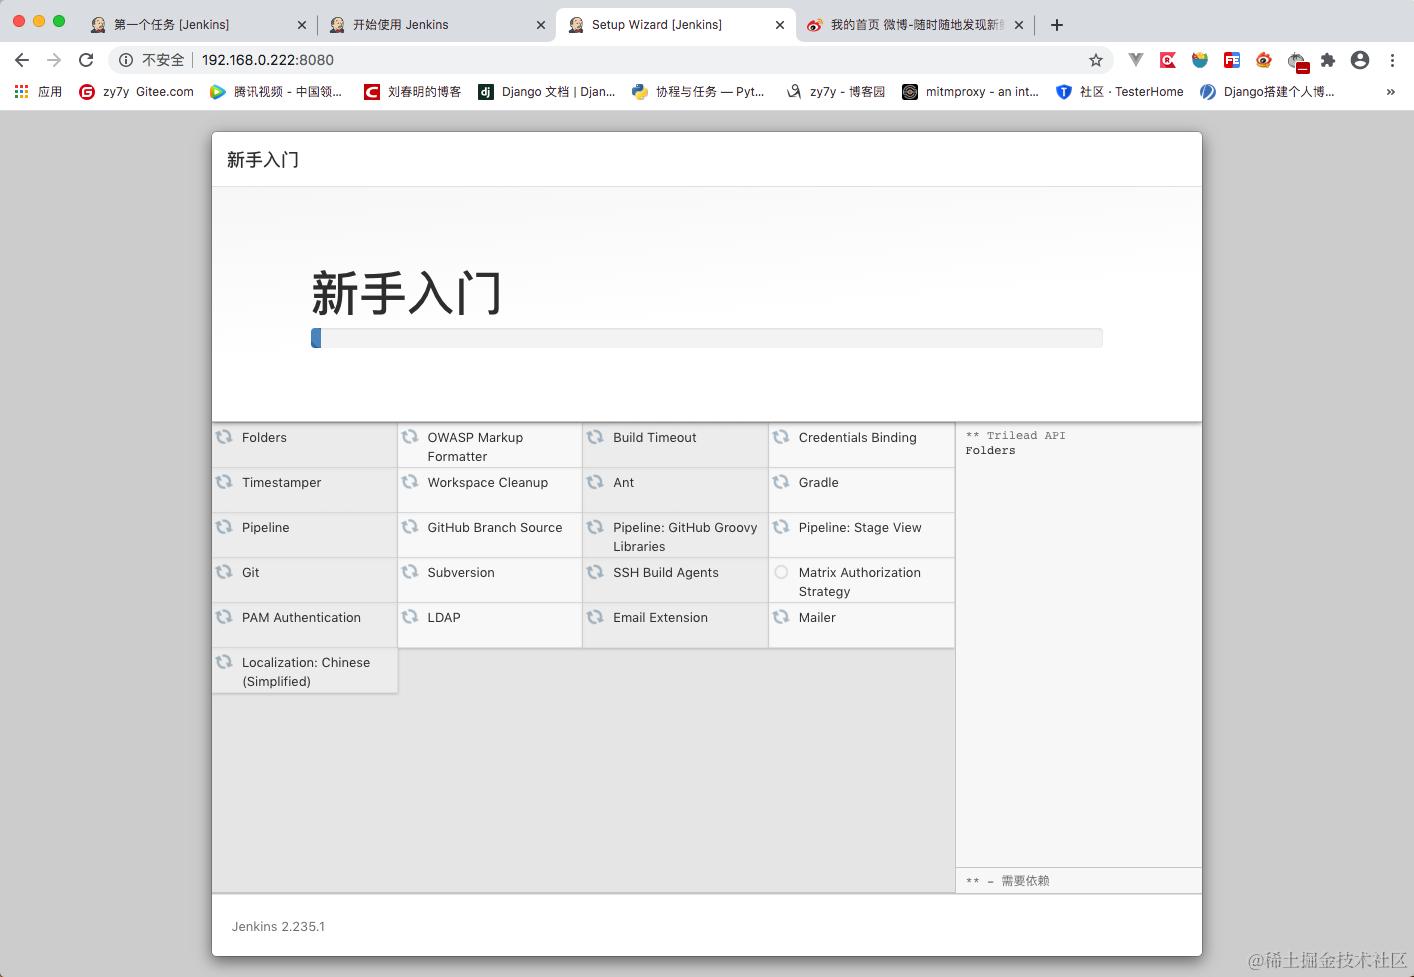The image size is (1414, 977).
Task: Open the Django 文档 bookmark
Action: [547, 92]
